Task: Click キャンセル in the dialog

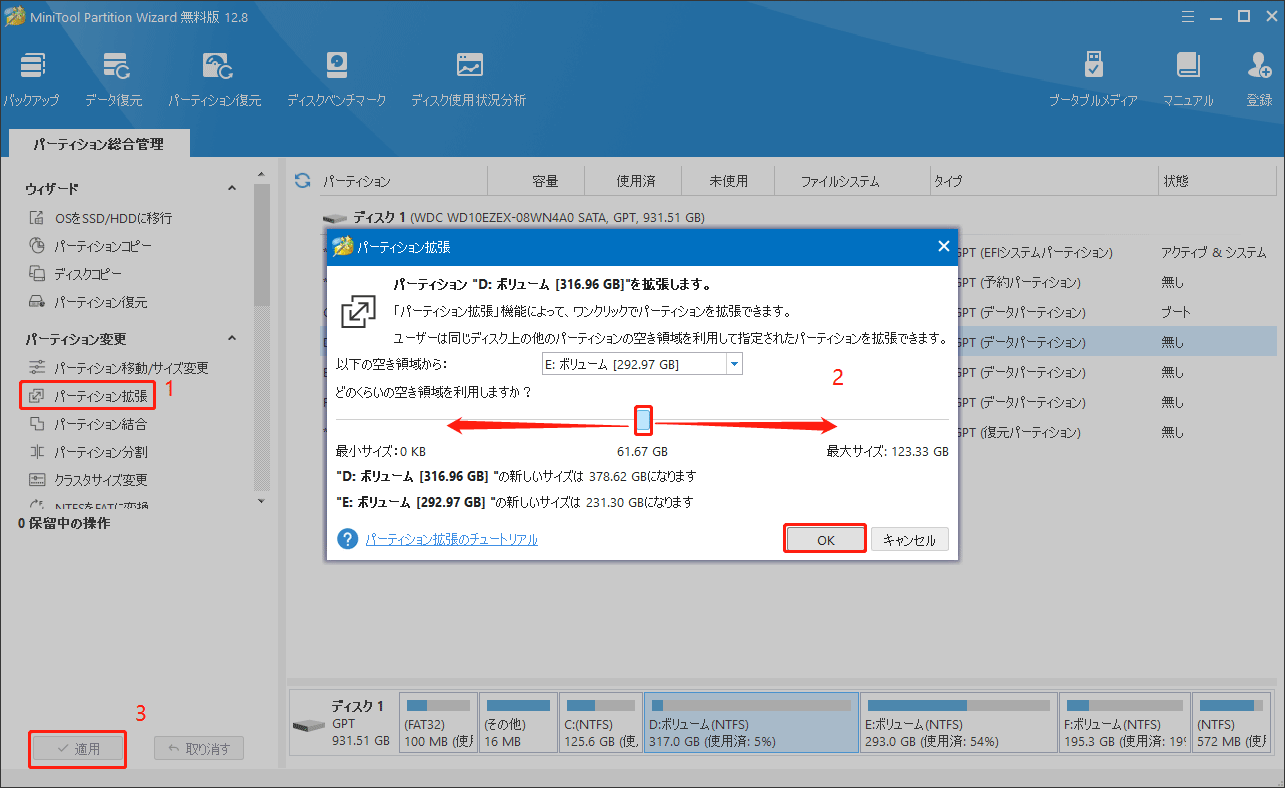Action: [909, 539]
